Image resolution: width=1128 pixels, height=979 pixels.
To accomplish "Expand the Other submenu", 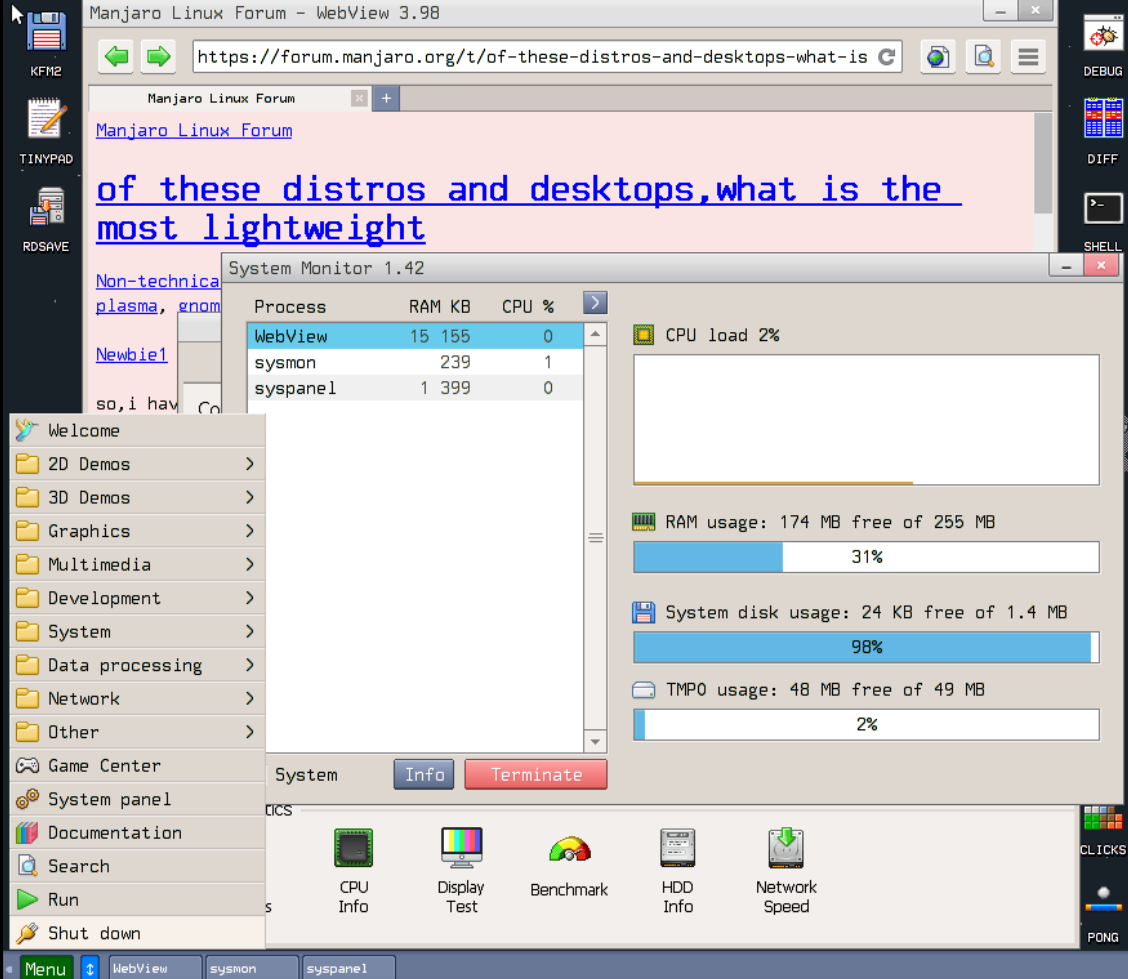I will click(x=137, y=732).
